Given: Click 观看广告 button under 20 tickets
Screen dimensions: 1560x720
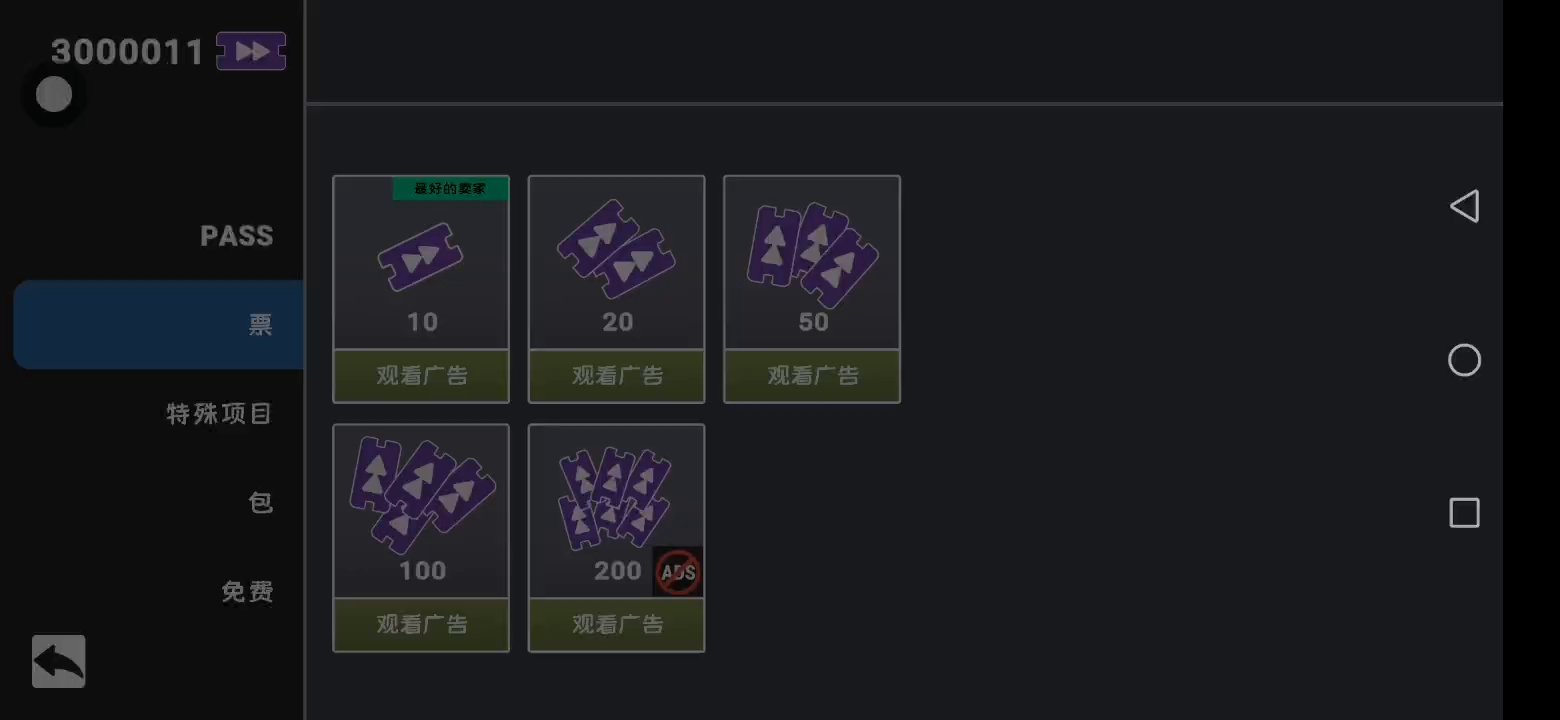Looking at the screenshot, I should [617, 376].
